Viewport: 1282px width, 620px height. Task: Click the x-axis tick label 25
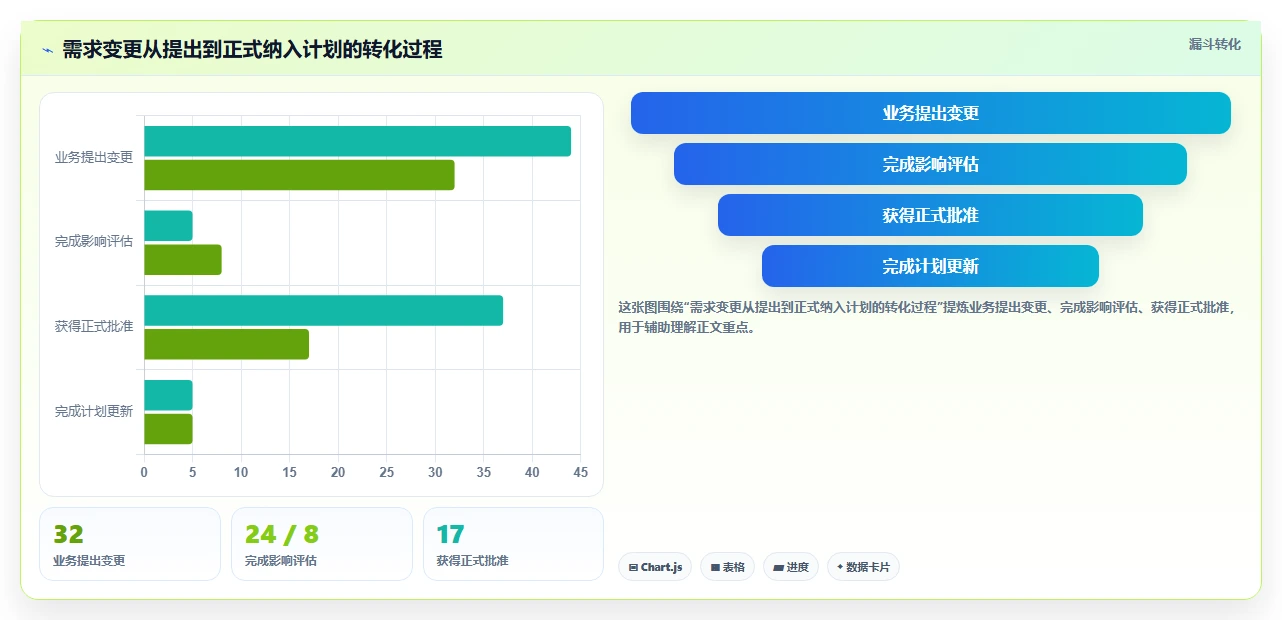(x=386, y=472)
